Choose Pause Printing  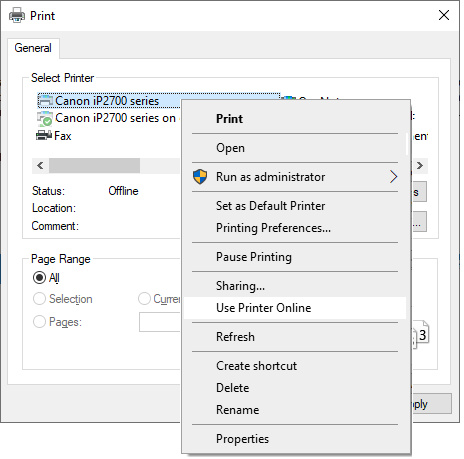(295, 257)
